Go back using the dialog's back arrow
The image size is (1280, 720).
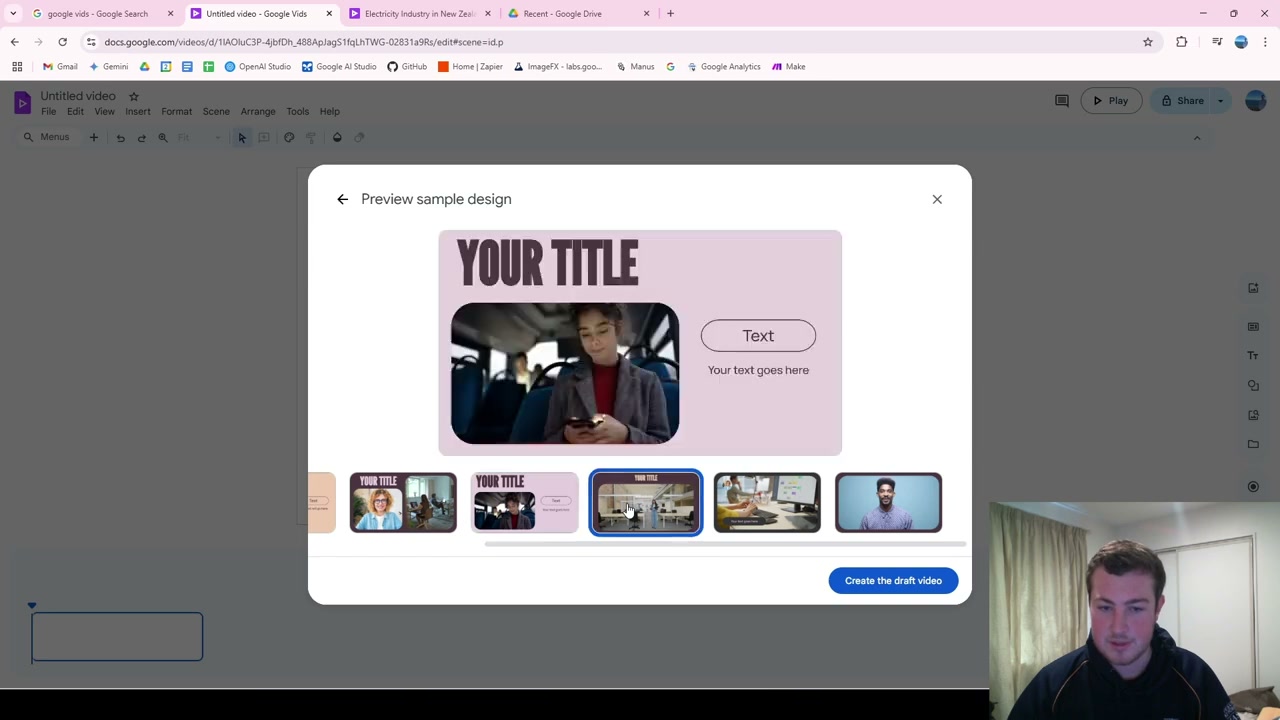(x=342, y=199)
